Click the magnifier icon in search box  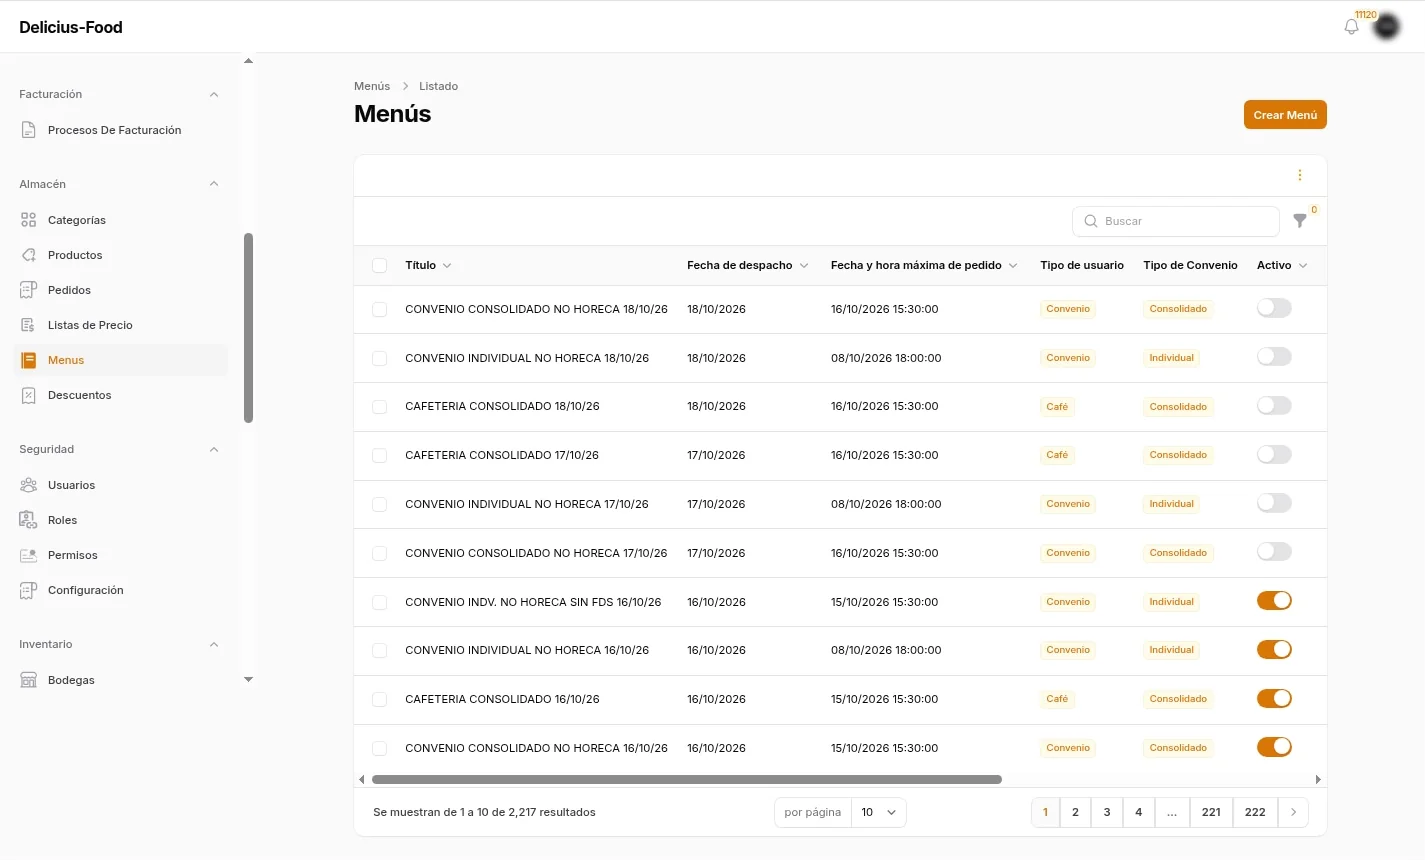(x=1091, y=221)
